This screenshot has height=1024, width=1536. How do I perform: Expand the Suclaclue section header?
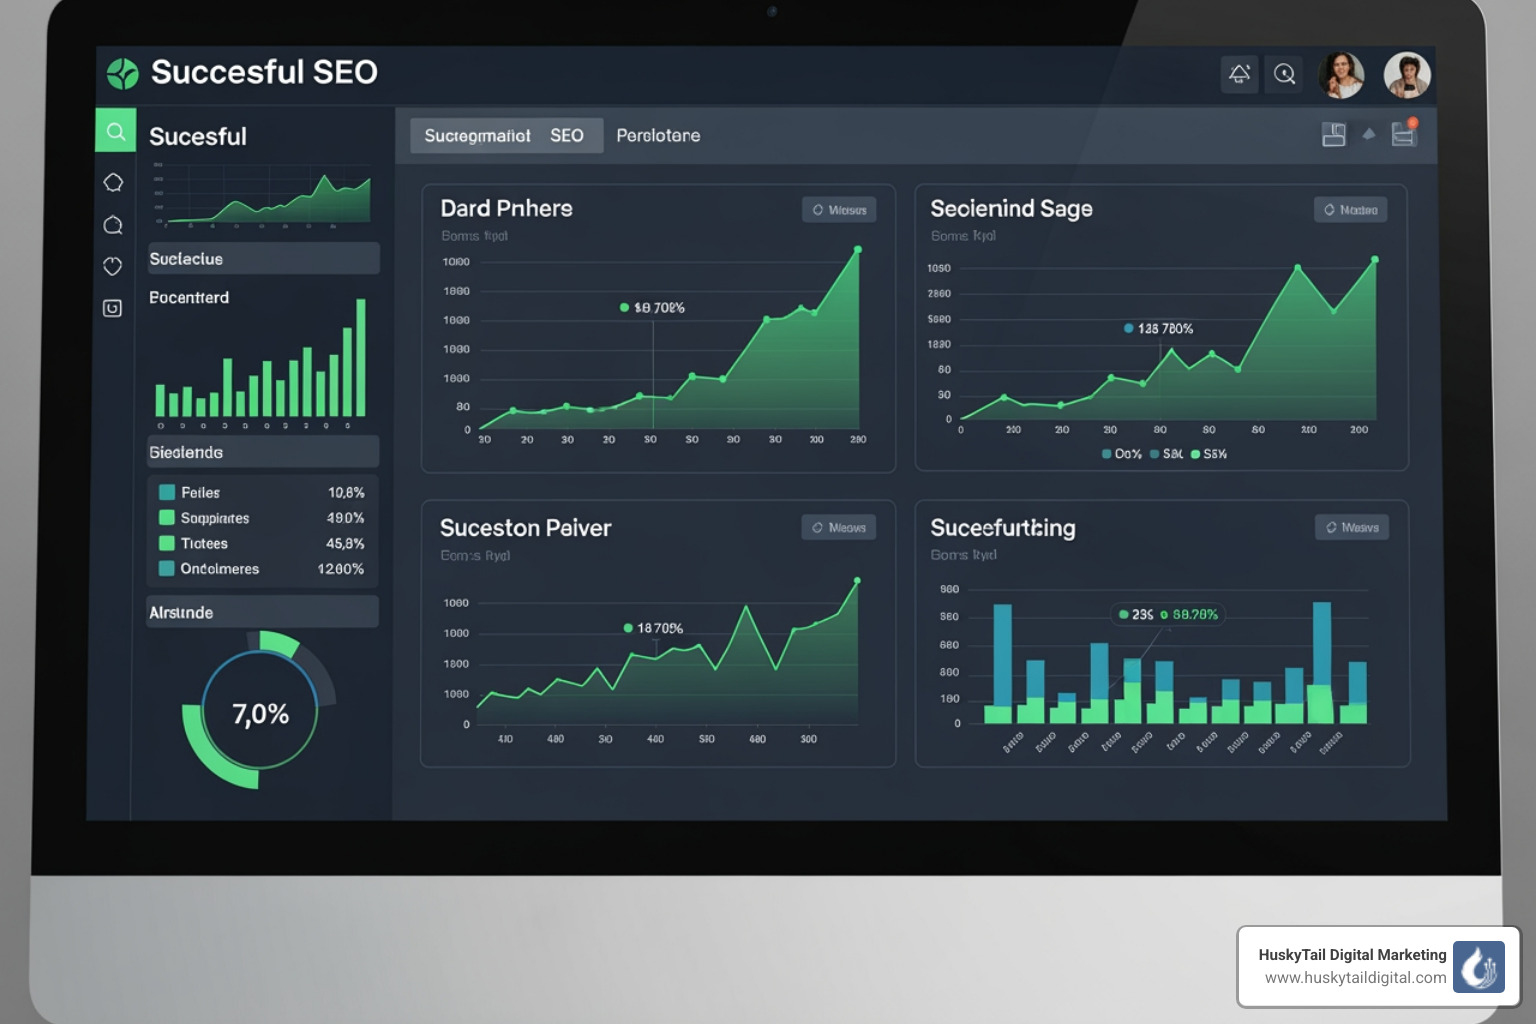pyautogui.click(x=262, y=258)
